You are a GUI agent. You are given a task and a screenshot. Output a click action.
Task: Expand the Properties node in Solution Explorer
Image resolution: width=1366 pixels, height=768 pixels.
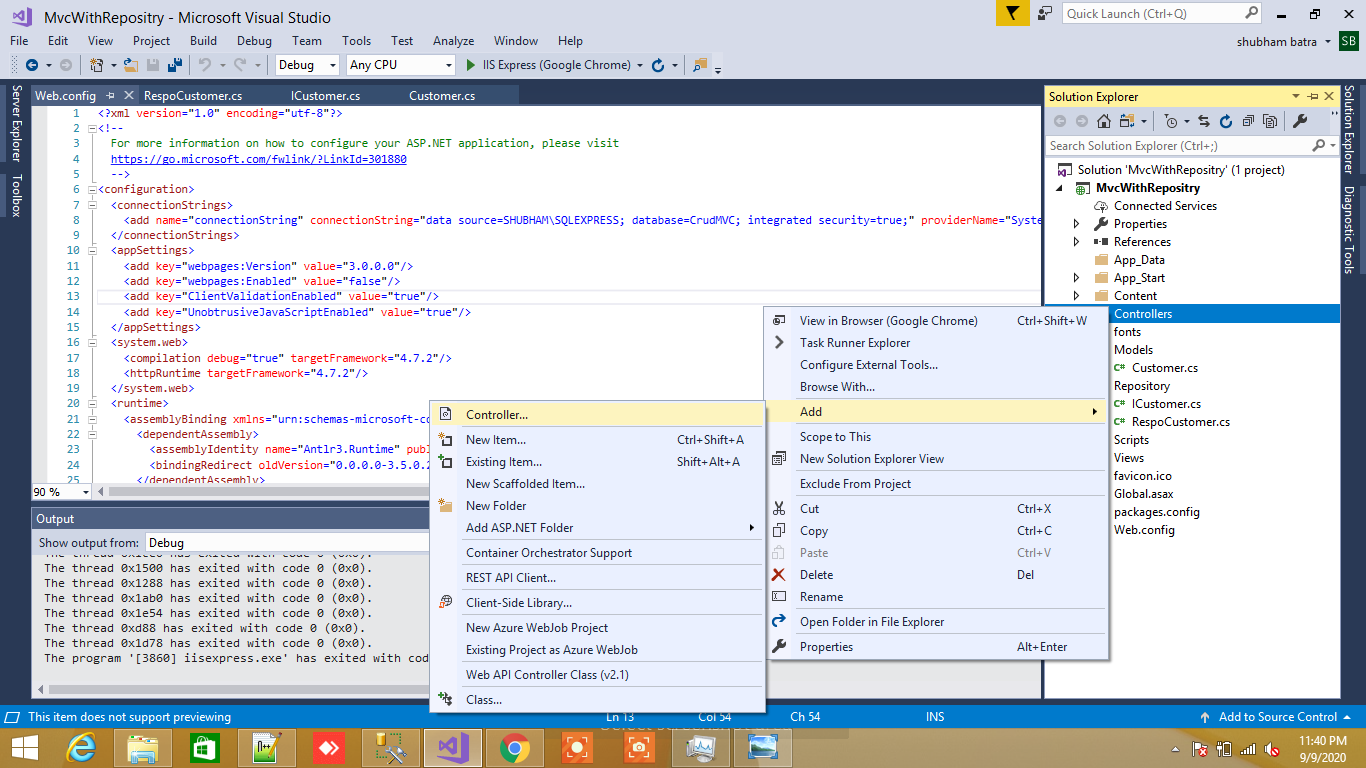click(1077, 224)
